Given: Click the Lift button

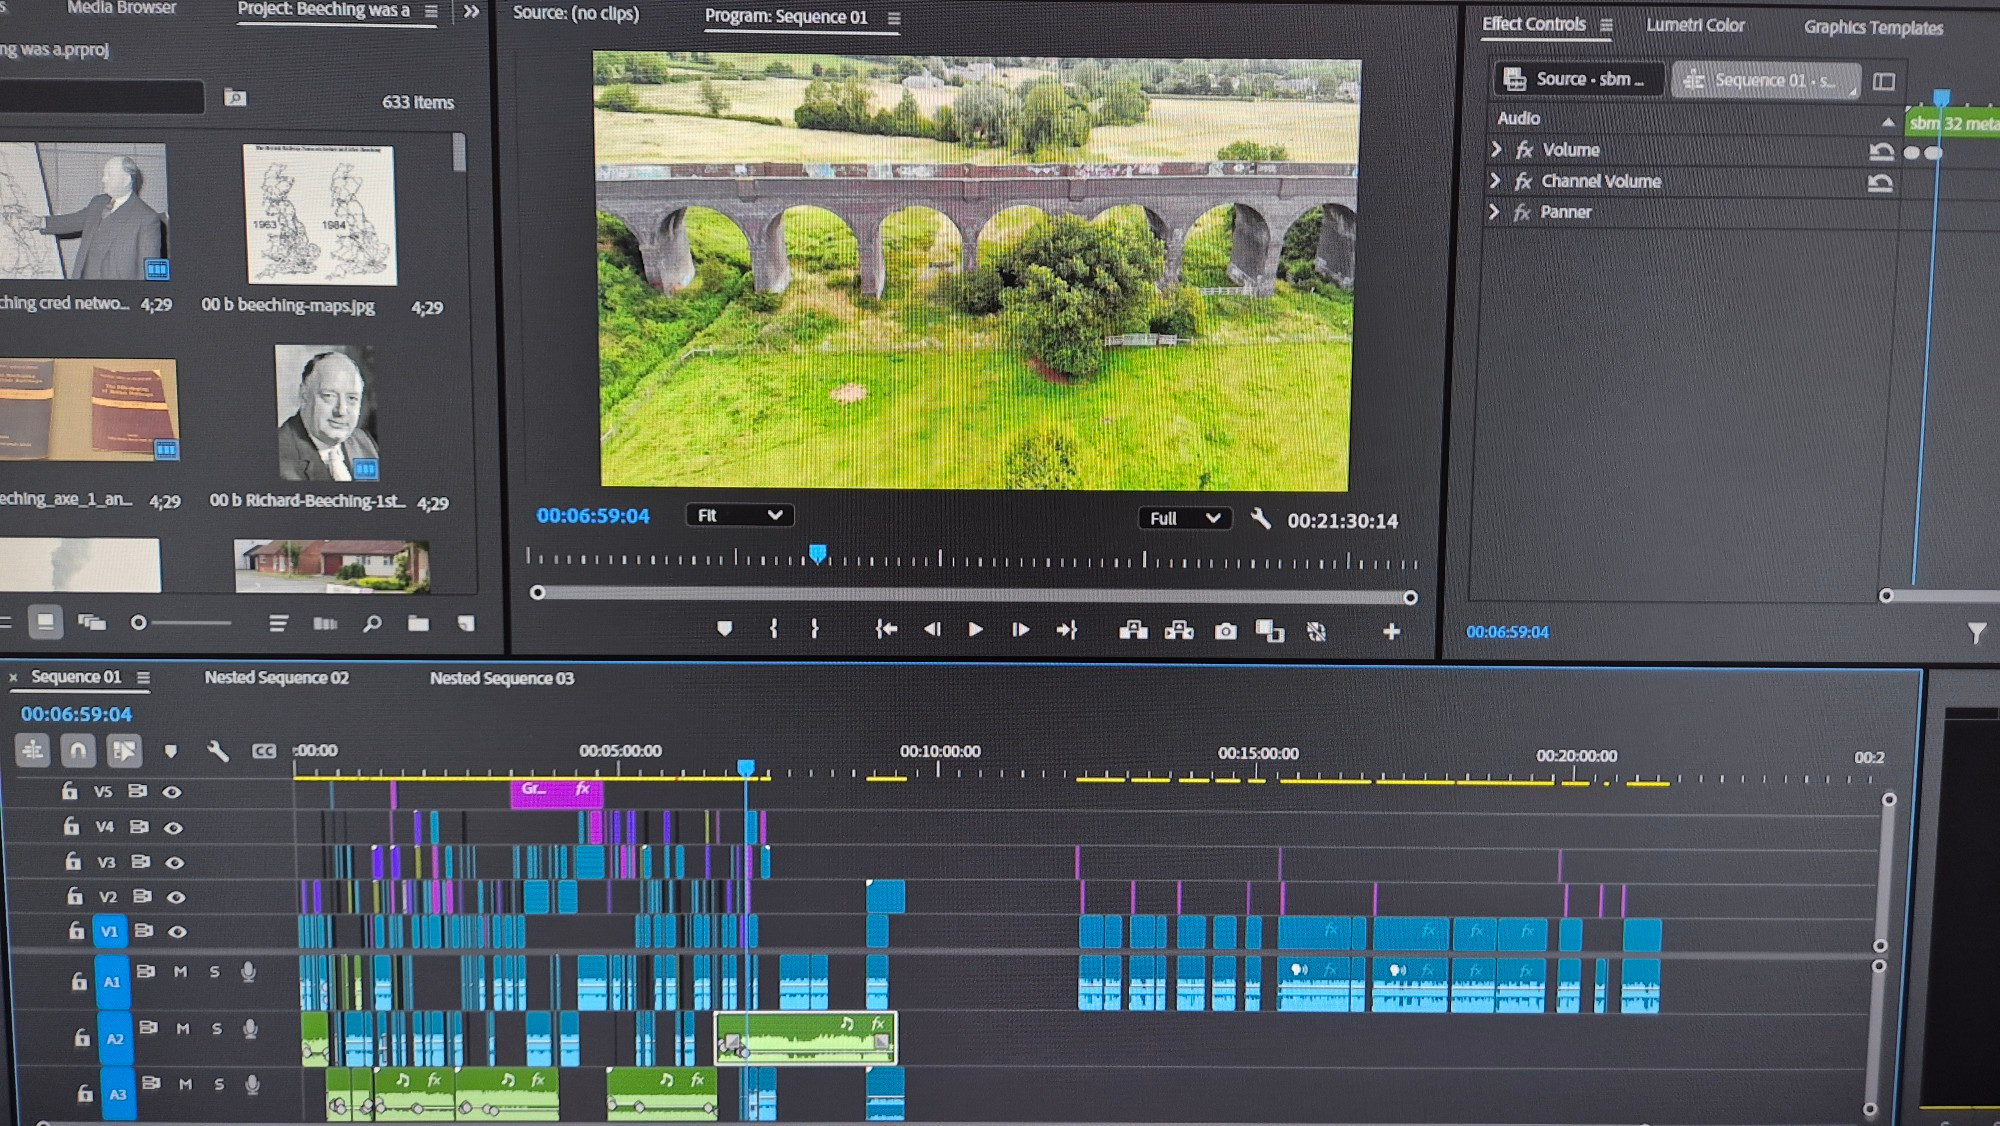Looking at the screenshot, I should click(x=1133, y=630).
